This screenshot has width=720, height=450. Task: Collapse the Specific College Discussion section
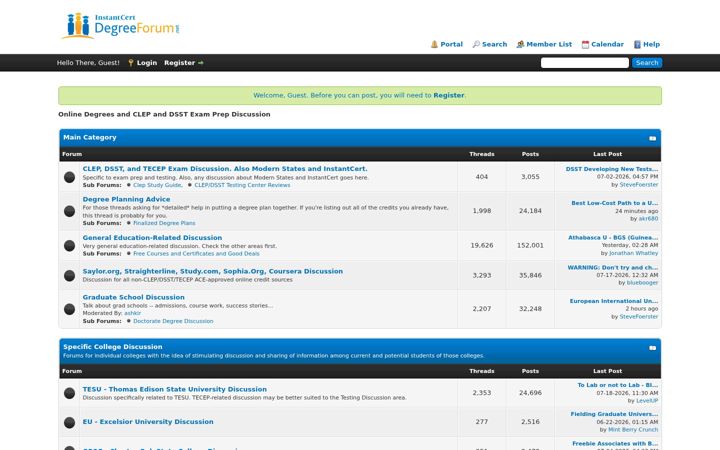click(x=652, y=348)
